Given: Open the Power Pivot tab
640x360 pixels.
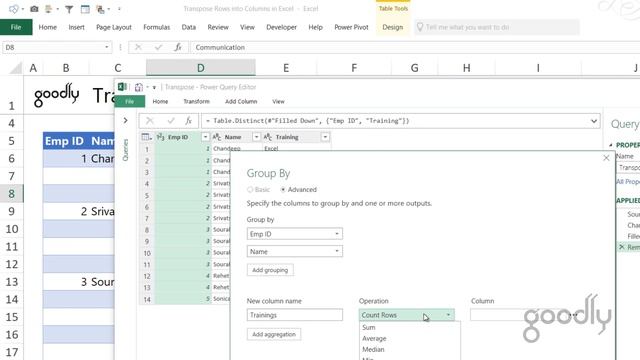Looking at the screenshot, I should click(x=351, y=27).
